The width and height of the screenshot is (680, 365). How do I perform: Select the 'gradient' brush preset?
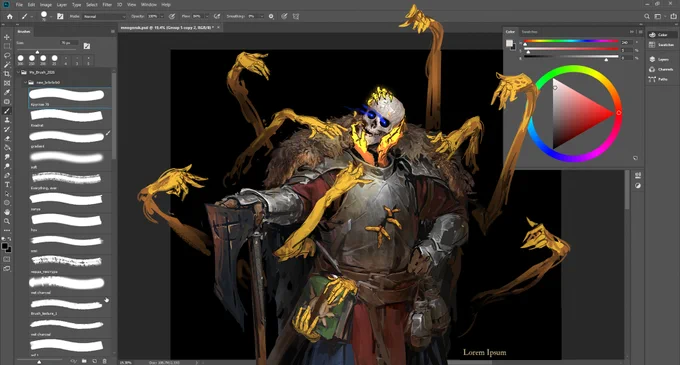tap(69, 139)
